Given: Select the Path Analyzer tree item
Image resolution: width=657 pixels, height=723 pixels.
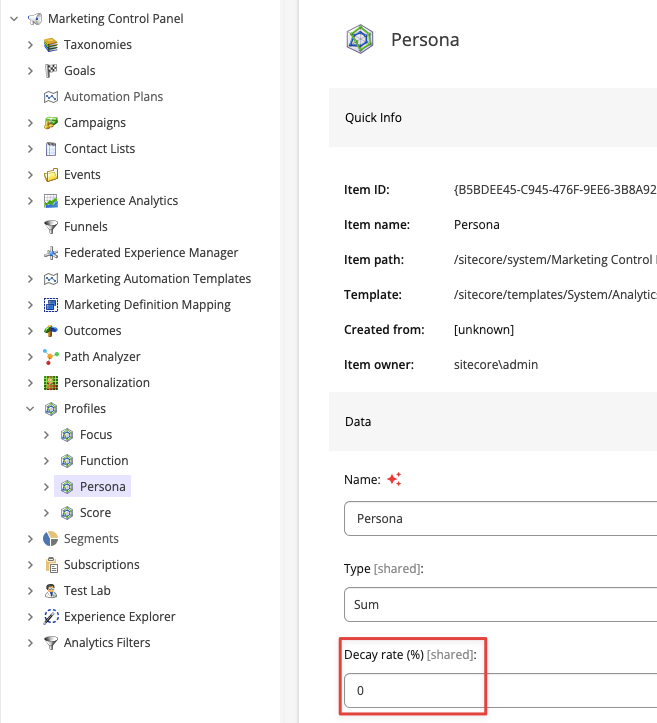Looking at the screenshot, I should pyautogui.click(x=102, y=357).
